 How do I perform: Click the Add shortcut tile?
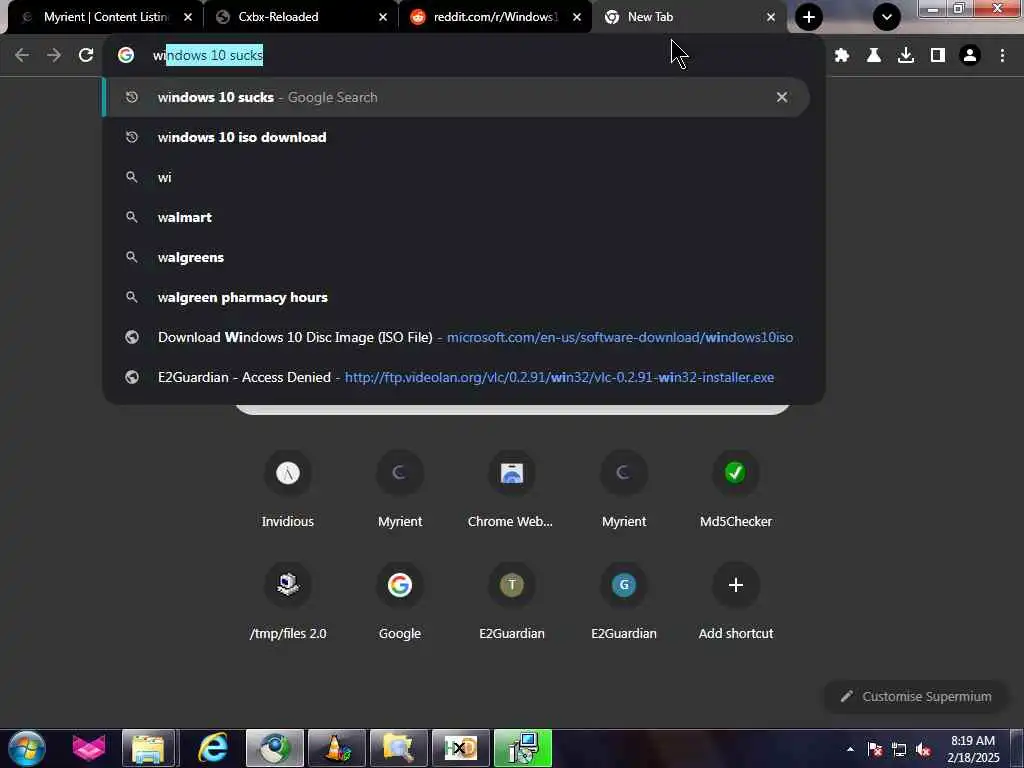tap(735, 601)
